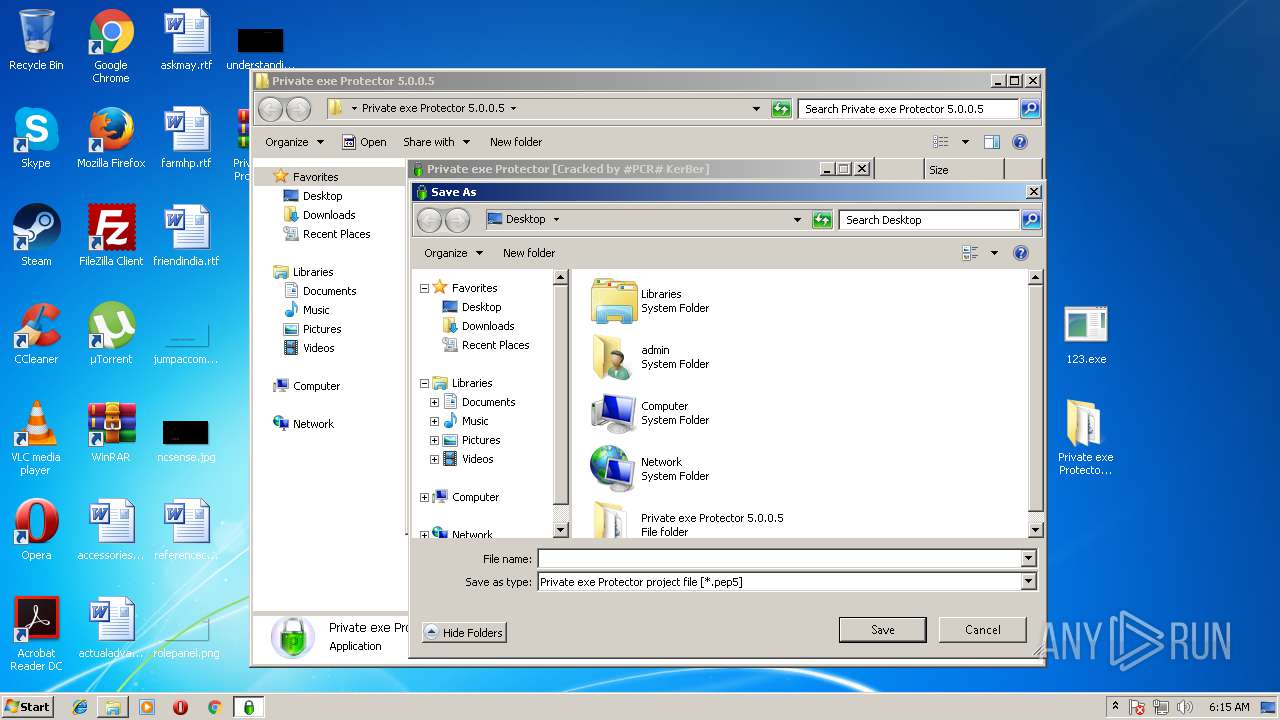1280x720 pixels.
Task: Launch CCleaner desktop shortcut
Action: pos(36,334)
